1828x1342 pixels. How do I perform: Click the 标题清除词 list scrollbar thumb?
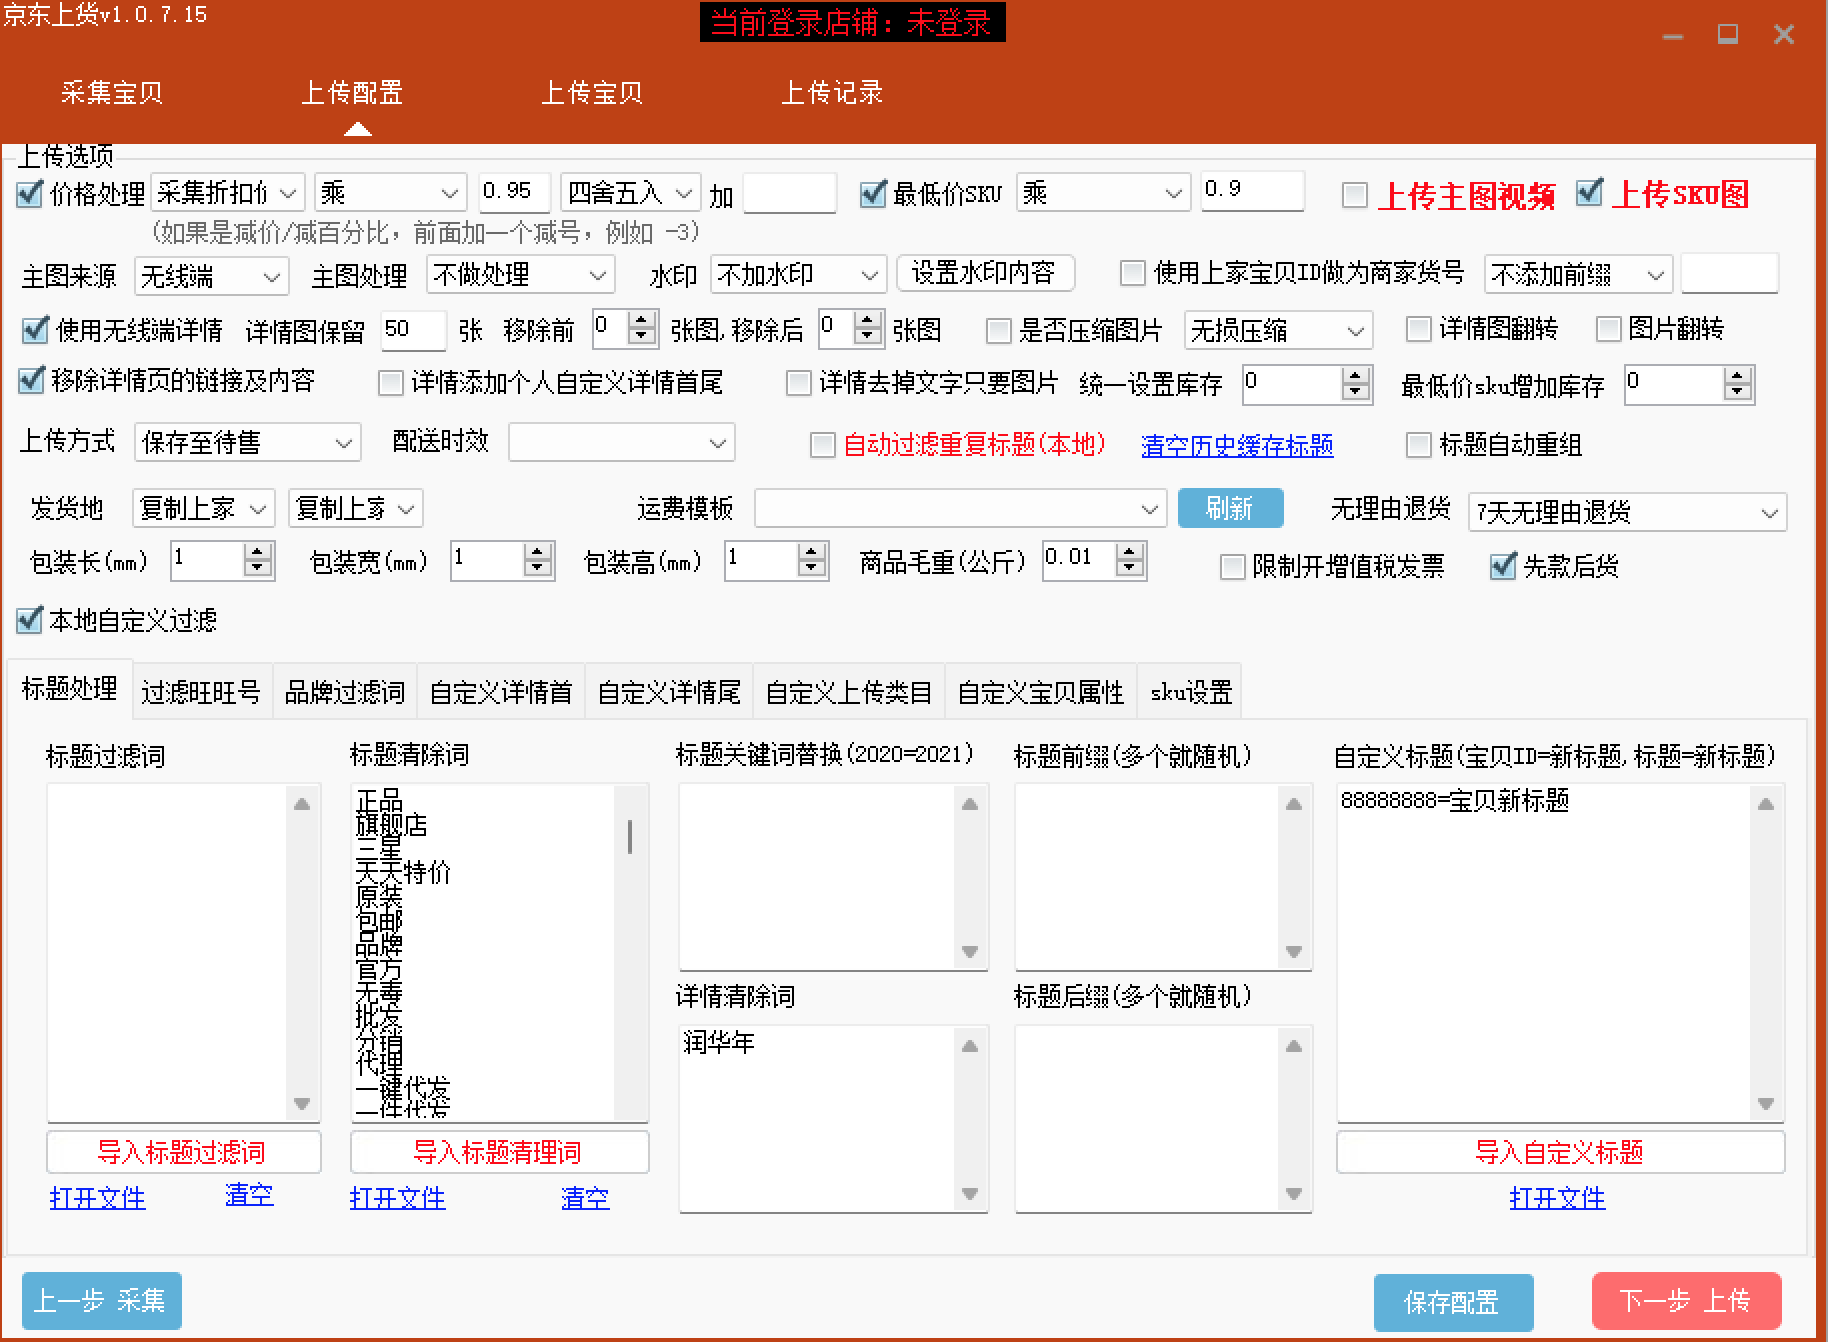point(630,836)
